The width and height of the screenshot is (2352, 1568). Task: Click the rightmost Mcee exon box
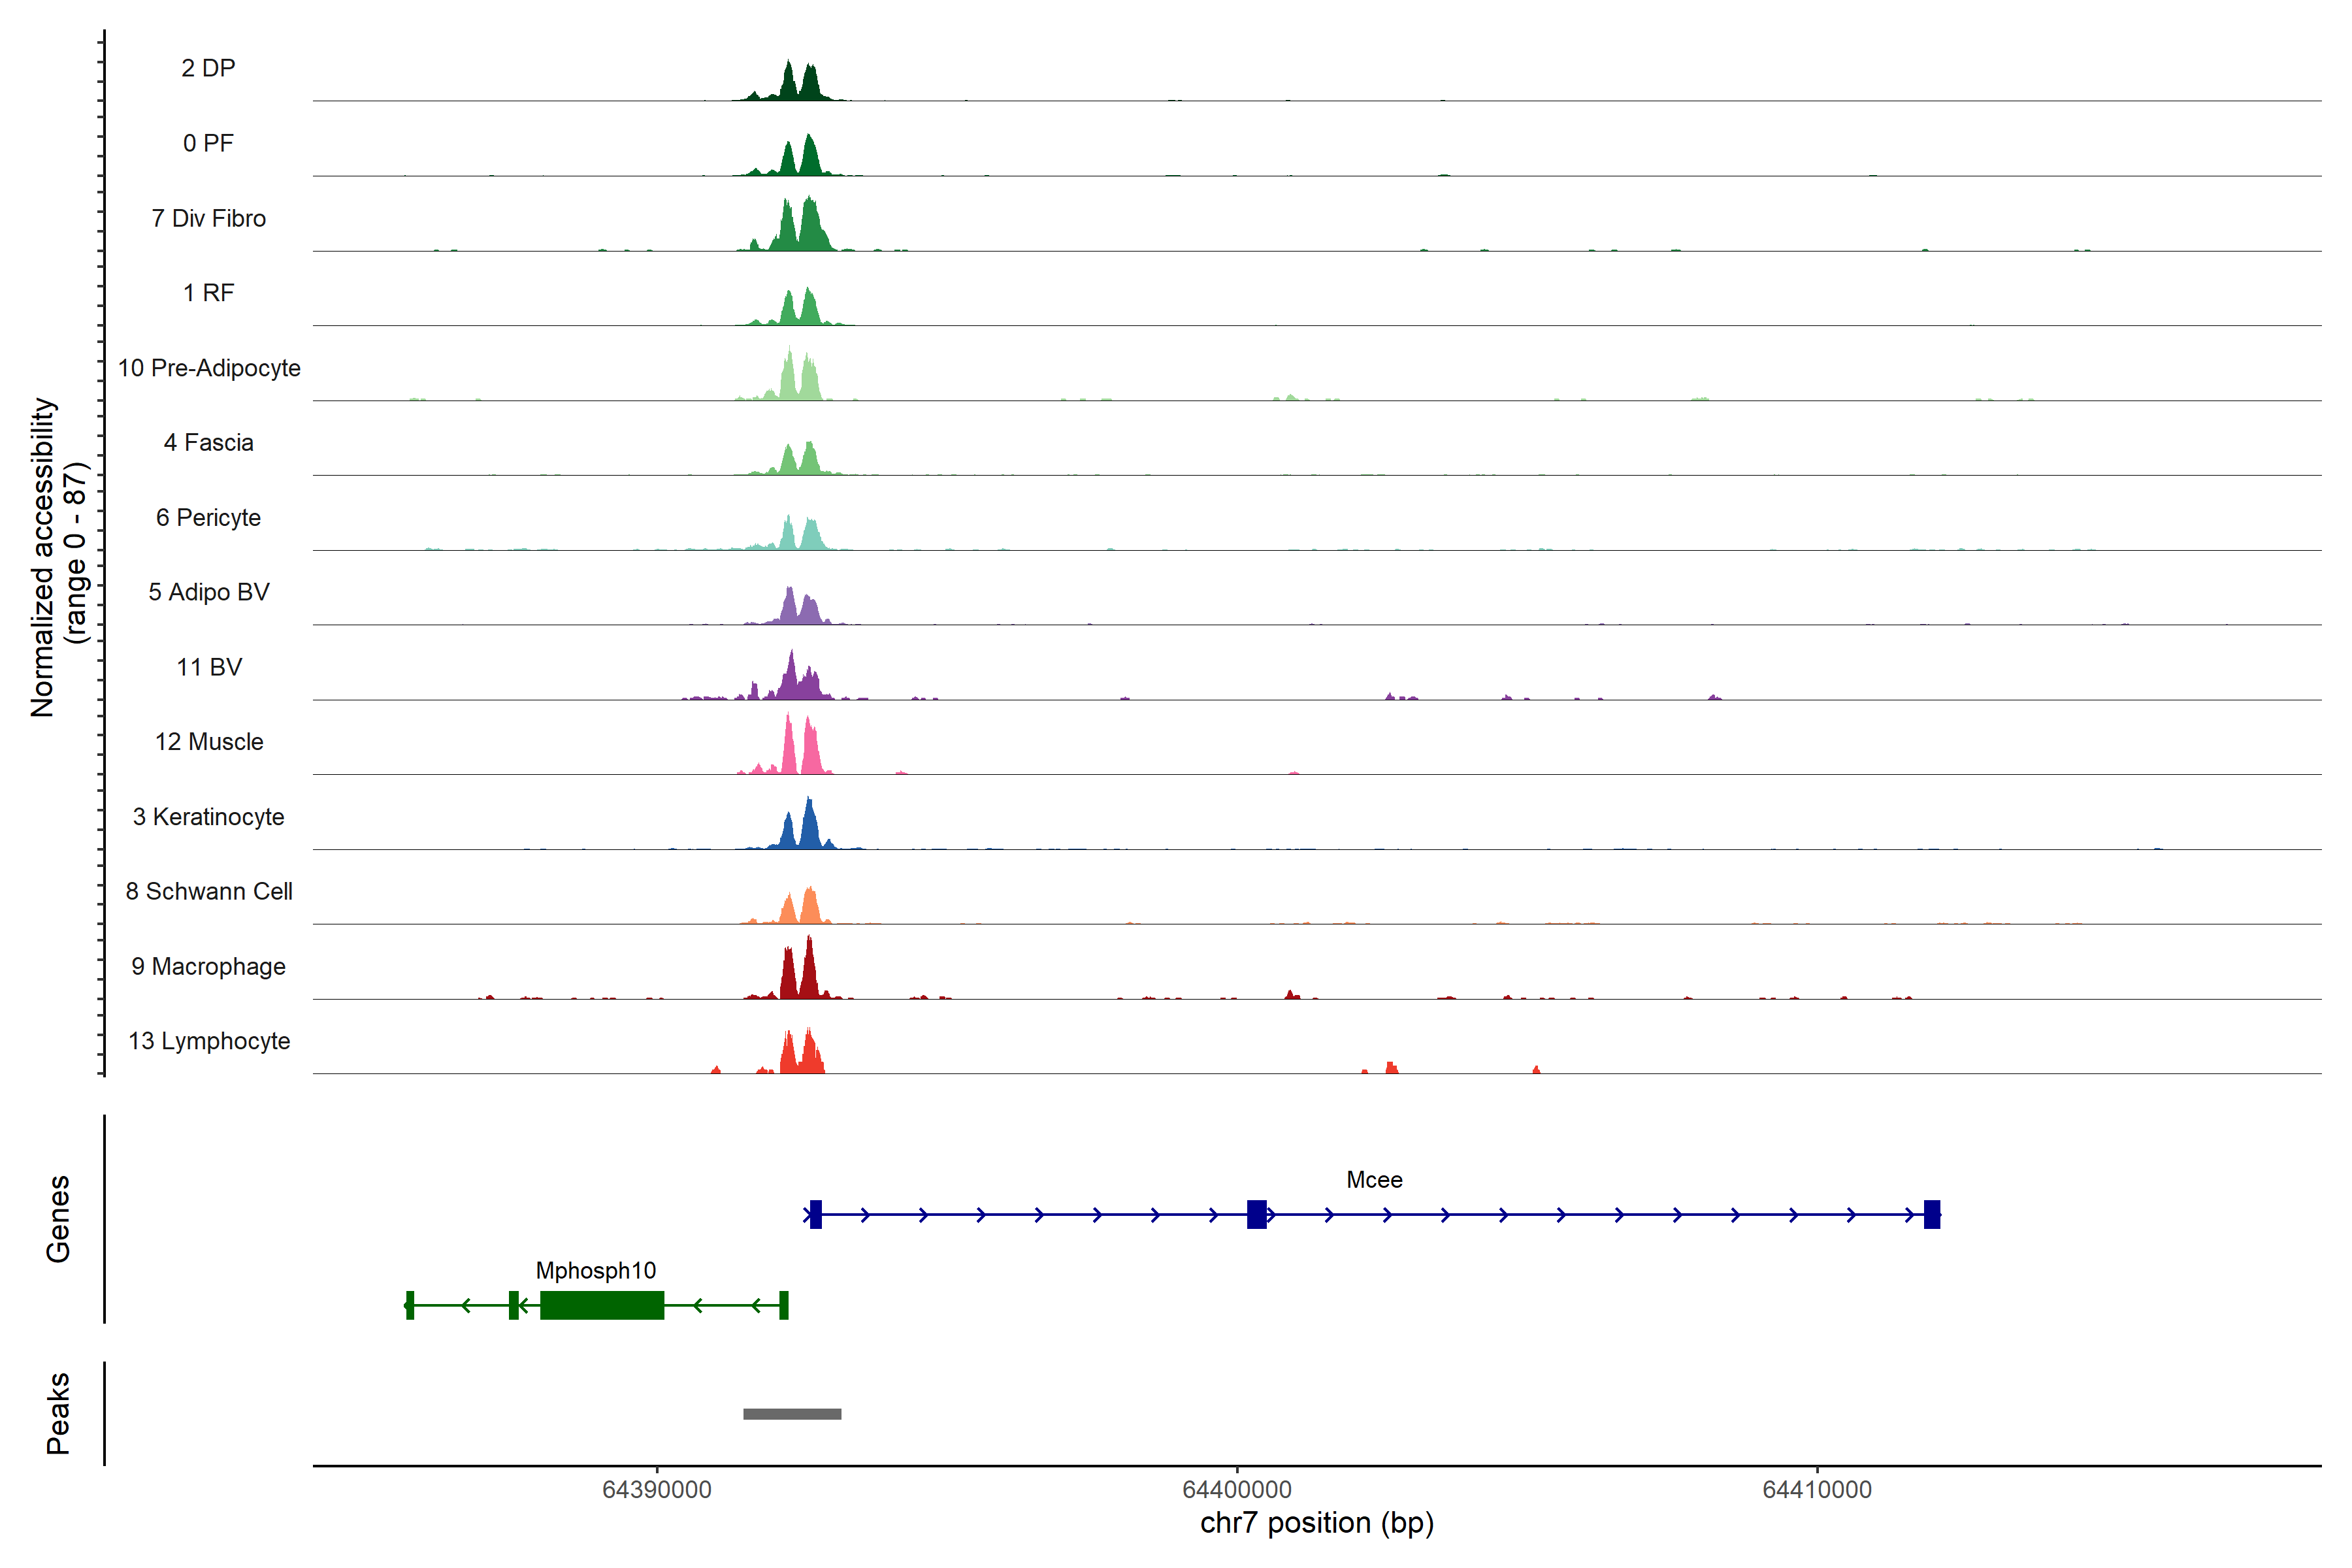click(x=1932, y=1215)
